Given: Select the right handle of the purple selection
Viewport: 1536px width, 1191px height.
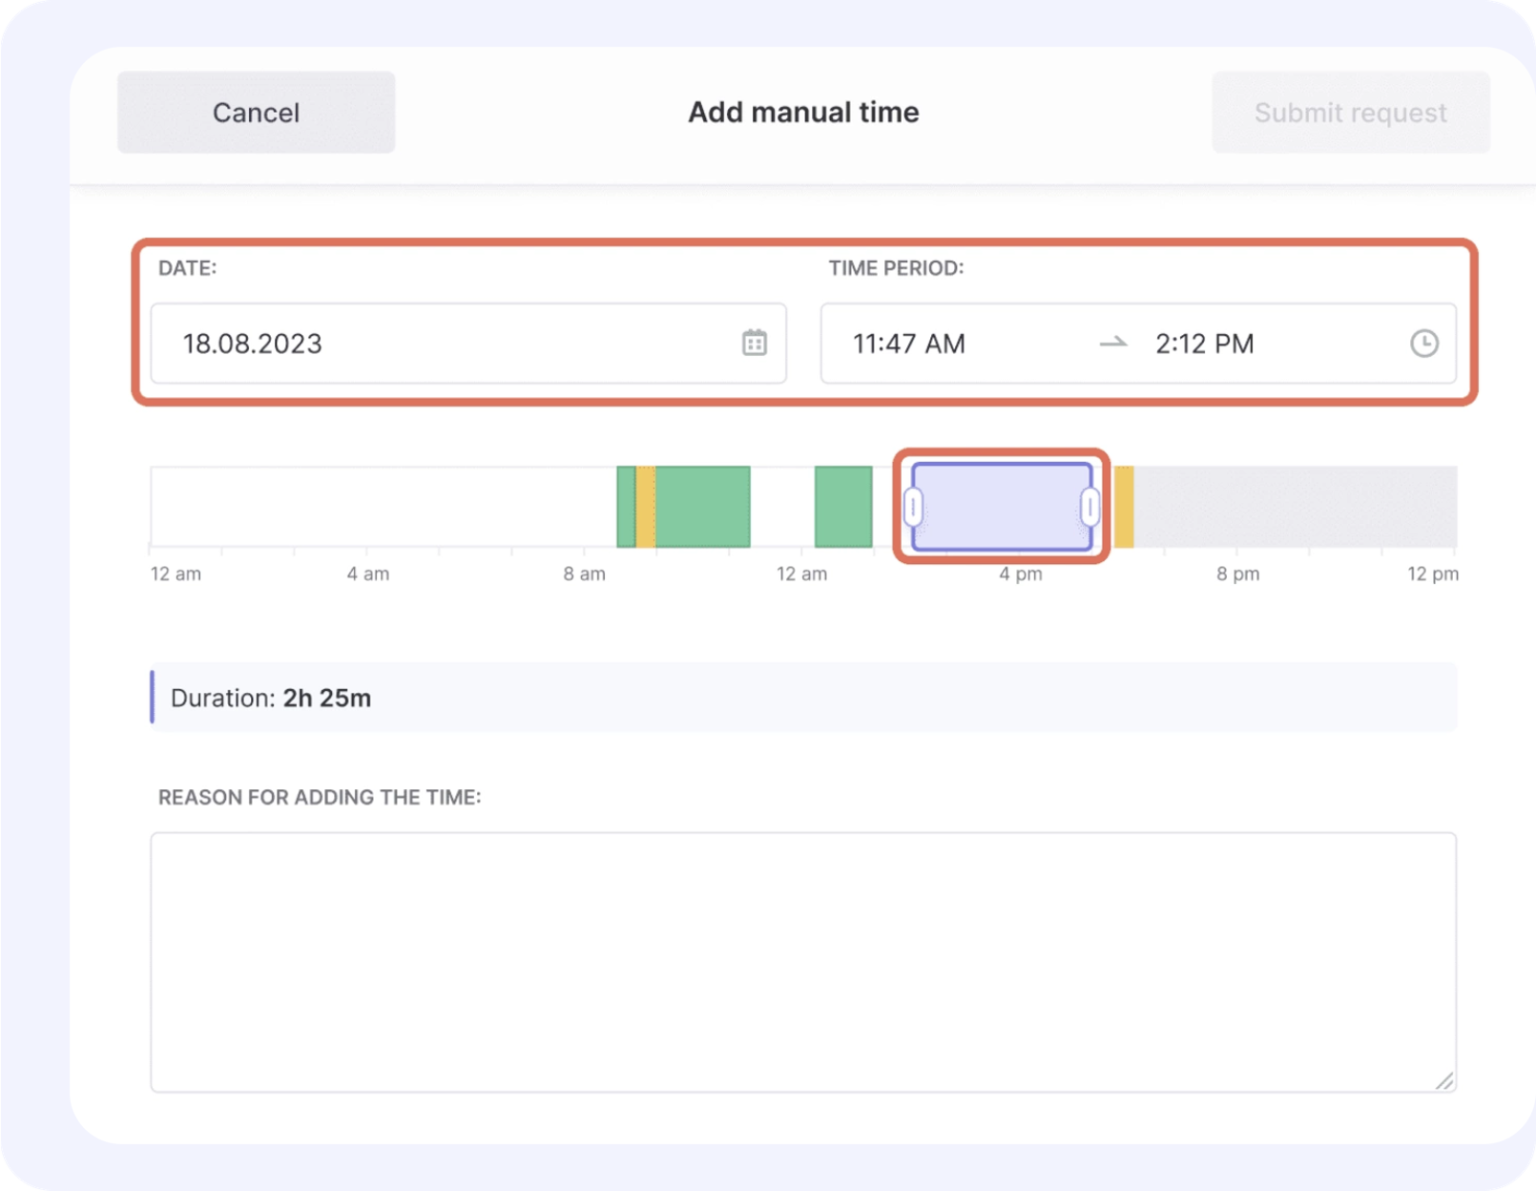Looking at the screenshot, I should tap(1089, 507).
